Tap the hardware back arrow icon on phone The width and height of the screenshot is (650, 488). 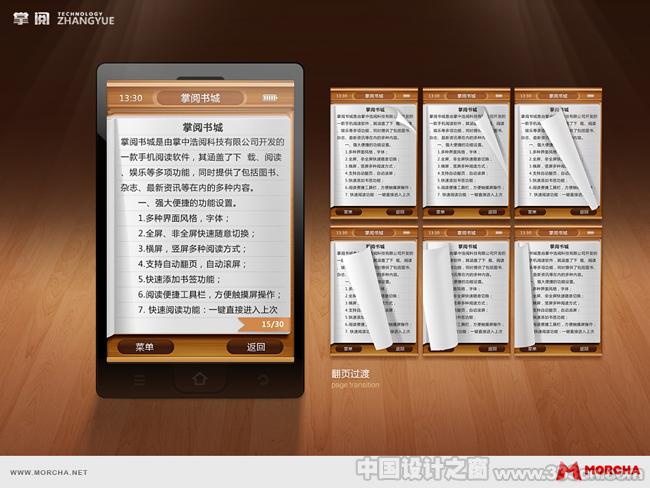coord(262,379)
